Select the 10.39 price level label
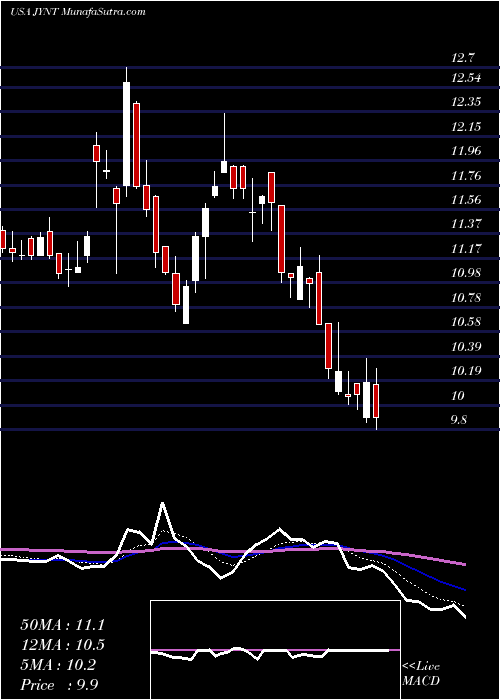Viewport: 500px width, 700px height. pyautogui.click(x=466, y=346)
